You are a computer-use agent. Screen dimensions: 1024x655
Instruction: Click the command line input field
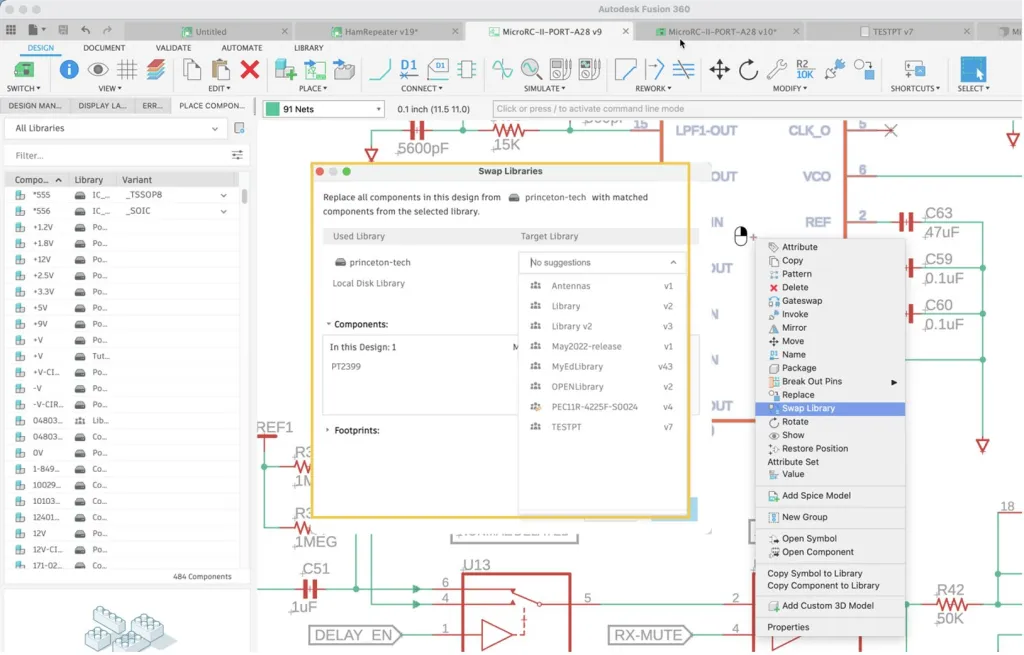pyautogui.click(x=756, y=109)
